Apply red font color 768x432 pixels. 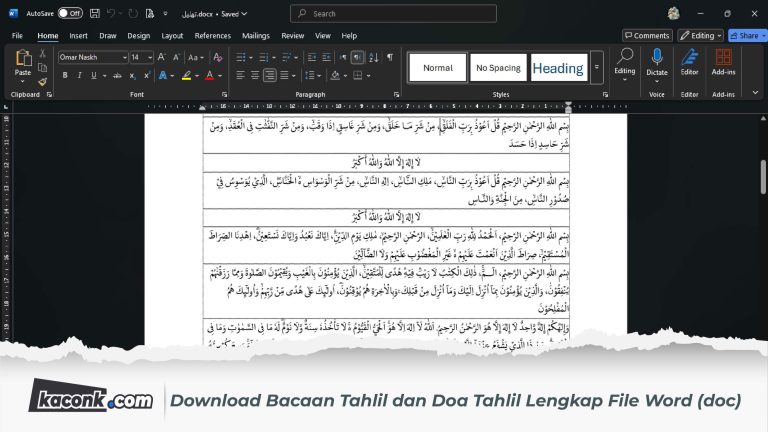coord(210,75)
